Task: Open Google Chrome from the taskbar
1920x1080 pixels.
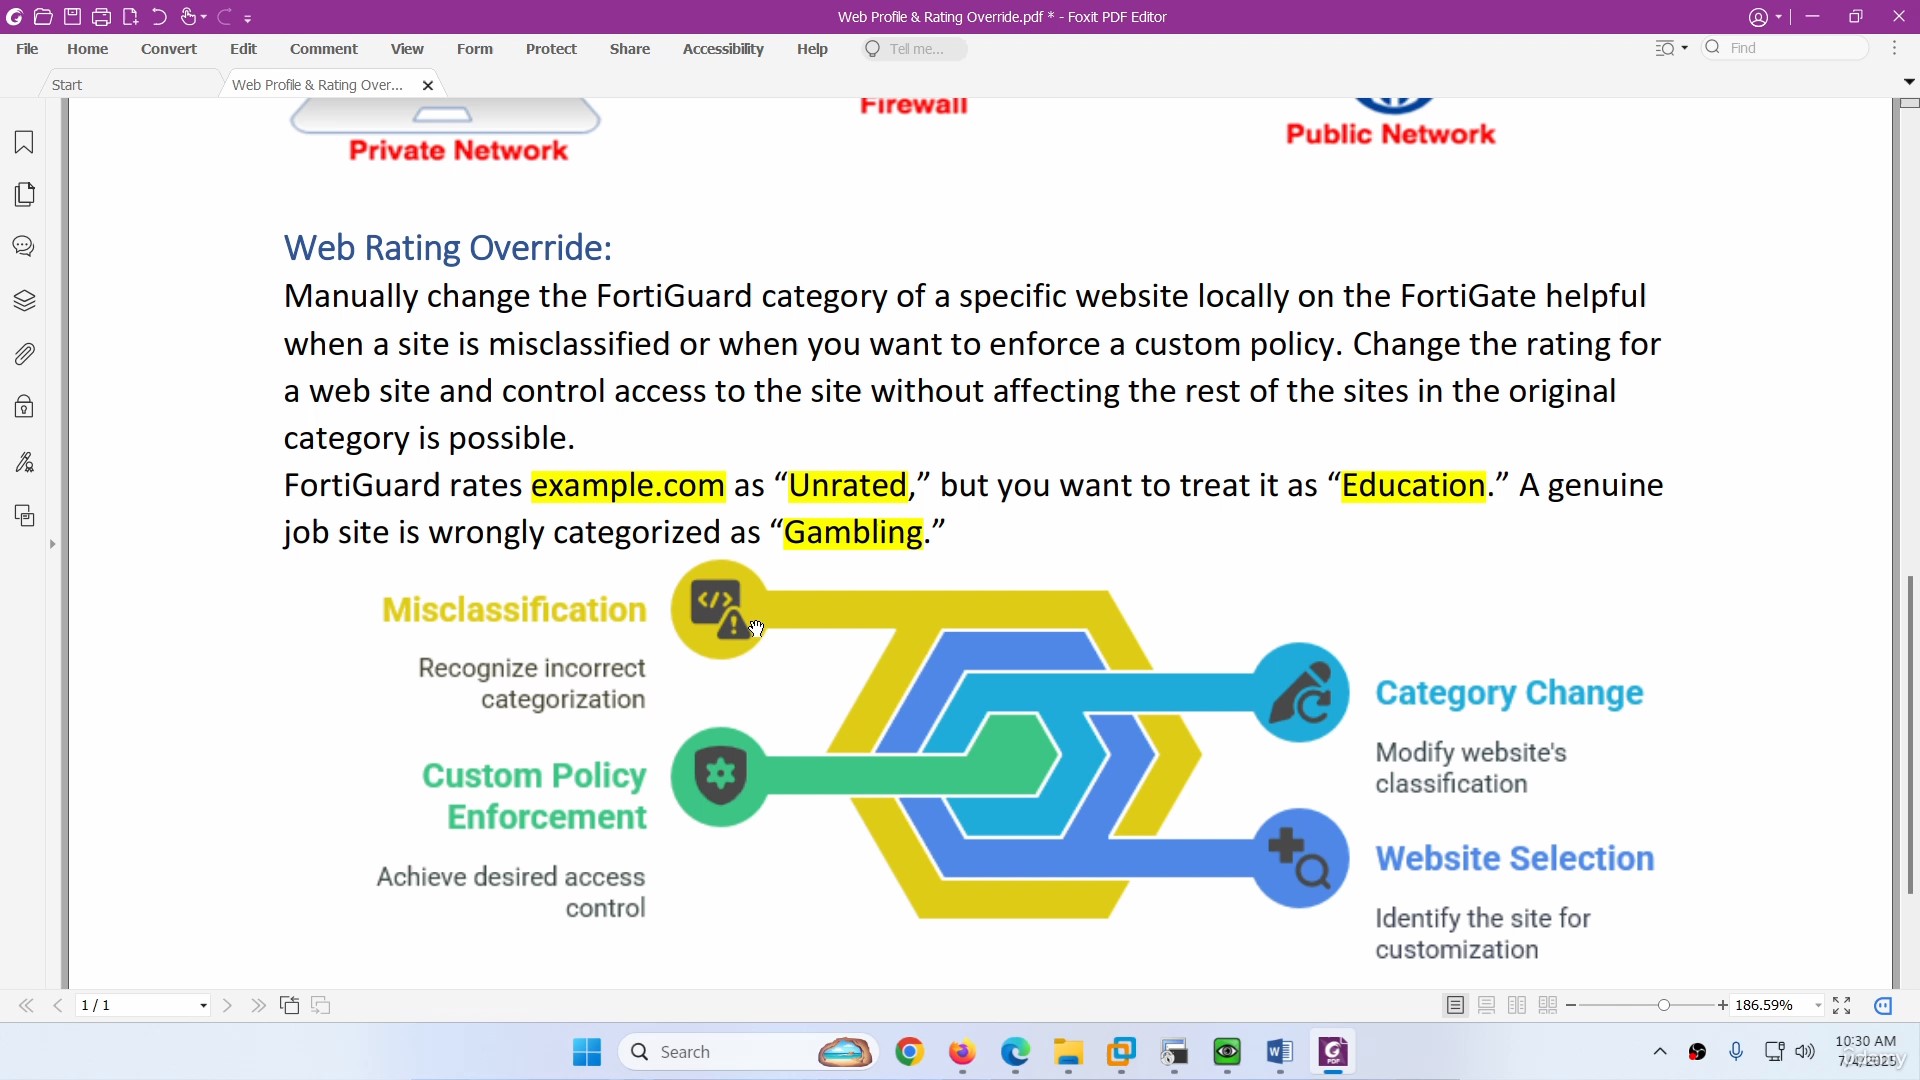Action: coord(909,1052)
